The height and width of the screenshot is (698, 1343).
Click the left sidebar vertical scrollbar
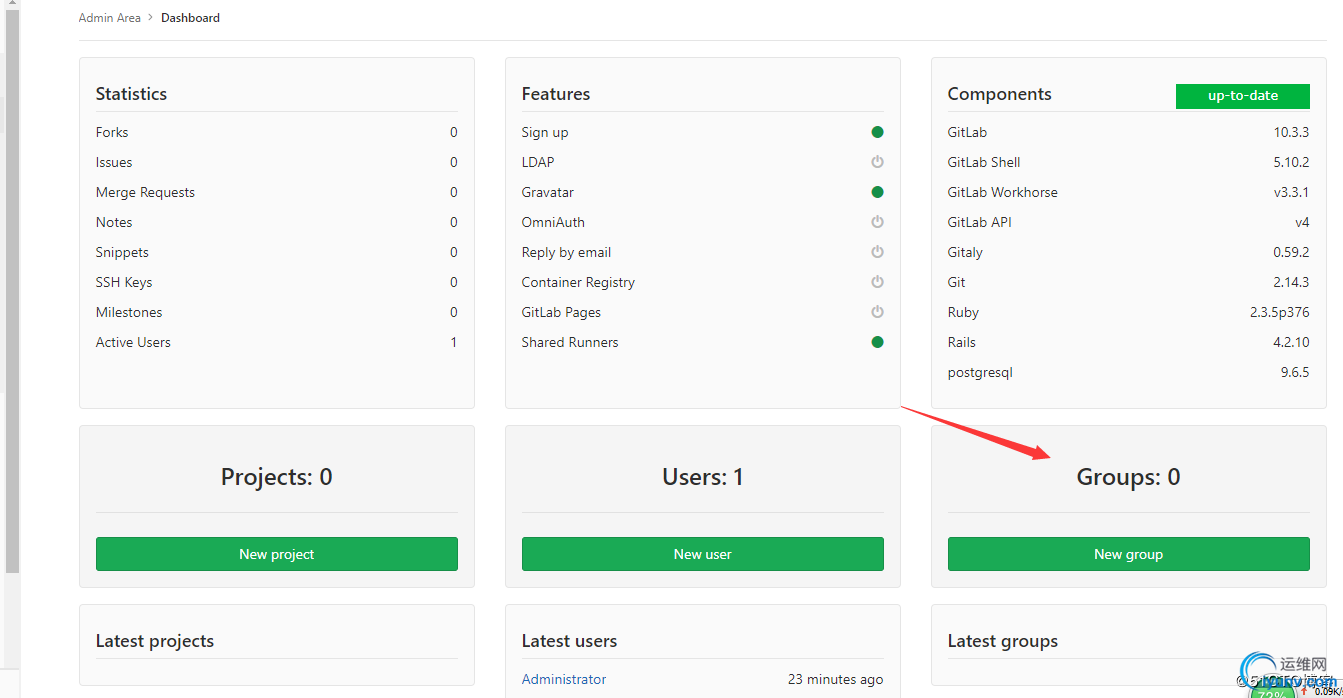pyautogui.click(x=12, y=290)
